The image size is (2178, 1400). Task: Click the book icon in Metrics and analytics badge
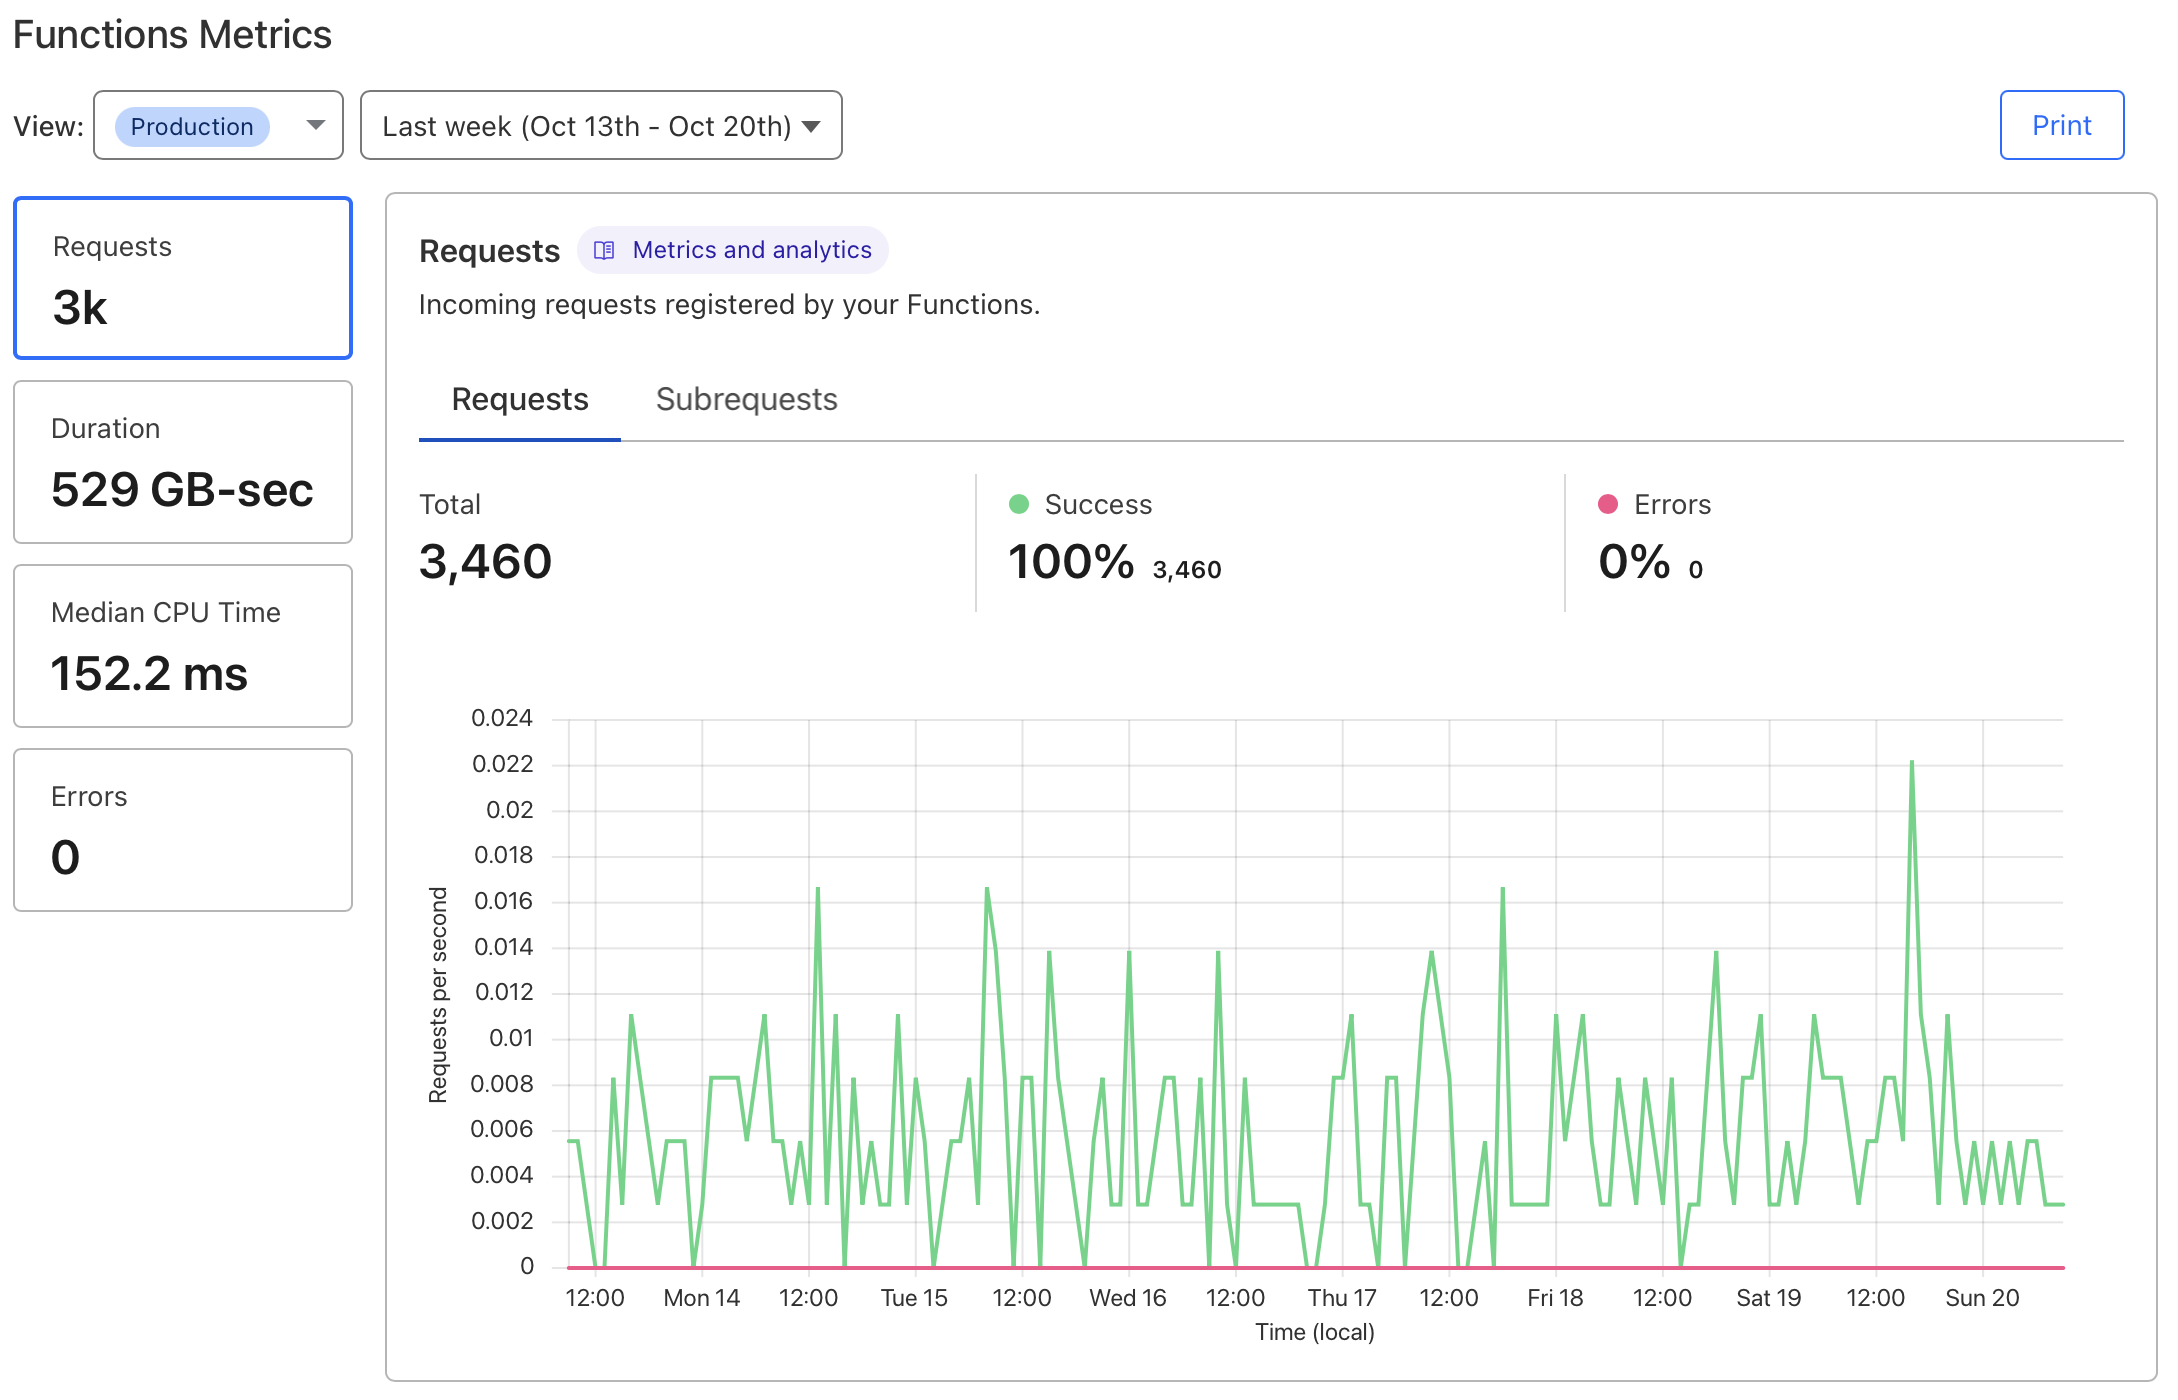(x=605, y=250)
